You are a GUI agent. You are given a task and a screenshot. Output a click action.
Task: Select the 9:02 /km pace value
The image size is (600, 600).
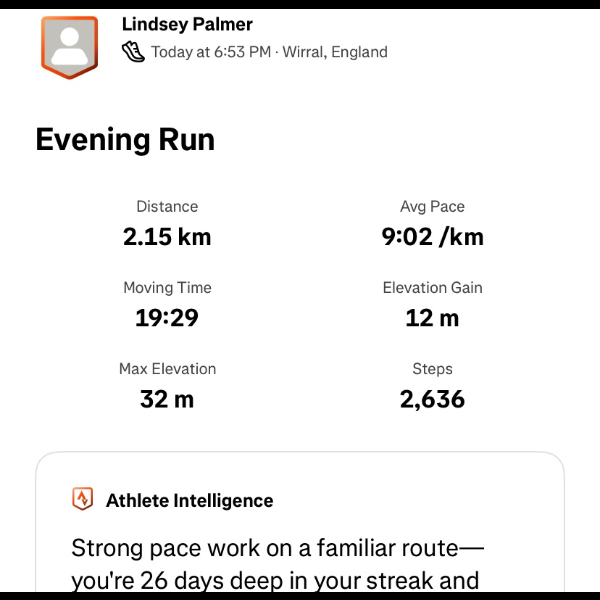click(432, 237)
